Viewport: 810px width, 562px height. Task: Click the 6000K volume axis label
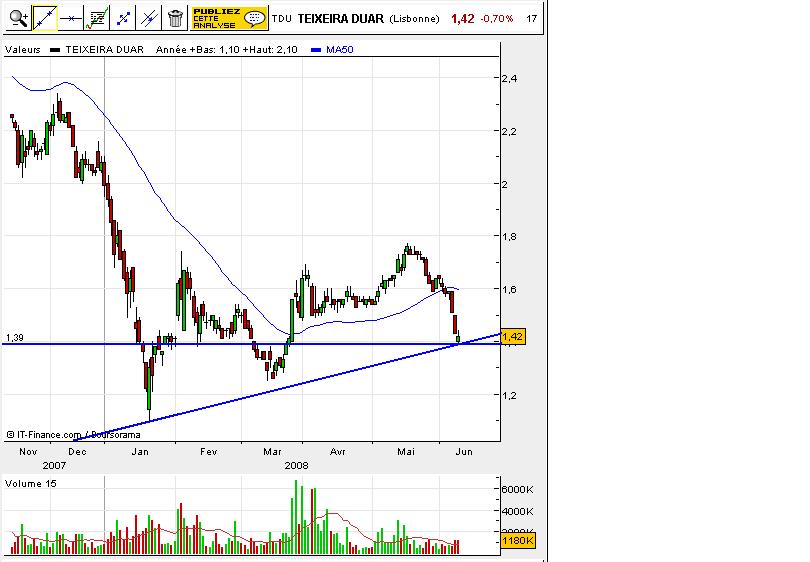click(x=517, y=489)
